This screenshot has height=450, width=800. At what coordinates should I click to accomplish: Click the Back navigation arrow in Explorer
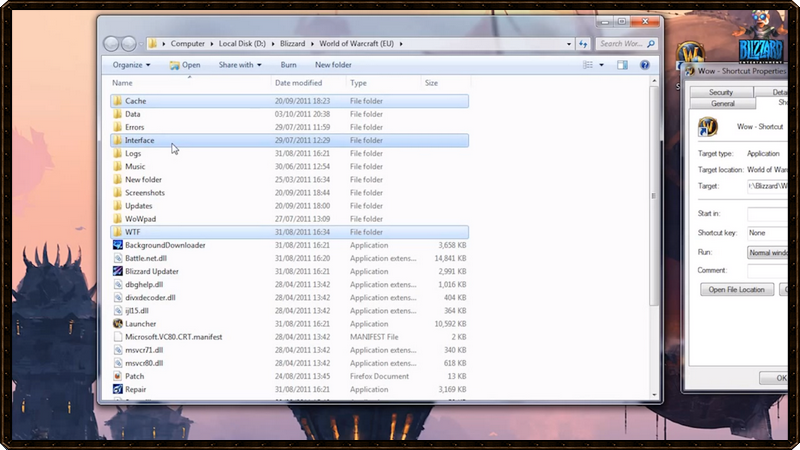111,44
